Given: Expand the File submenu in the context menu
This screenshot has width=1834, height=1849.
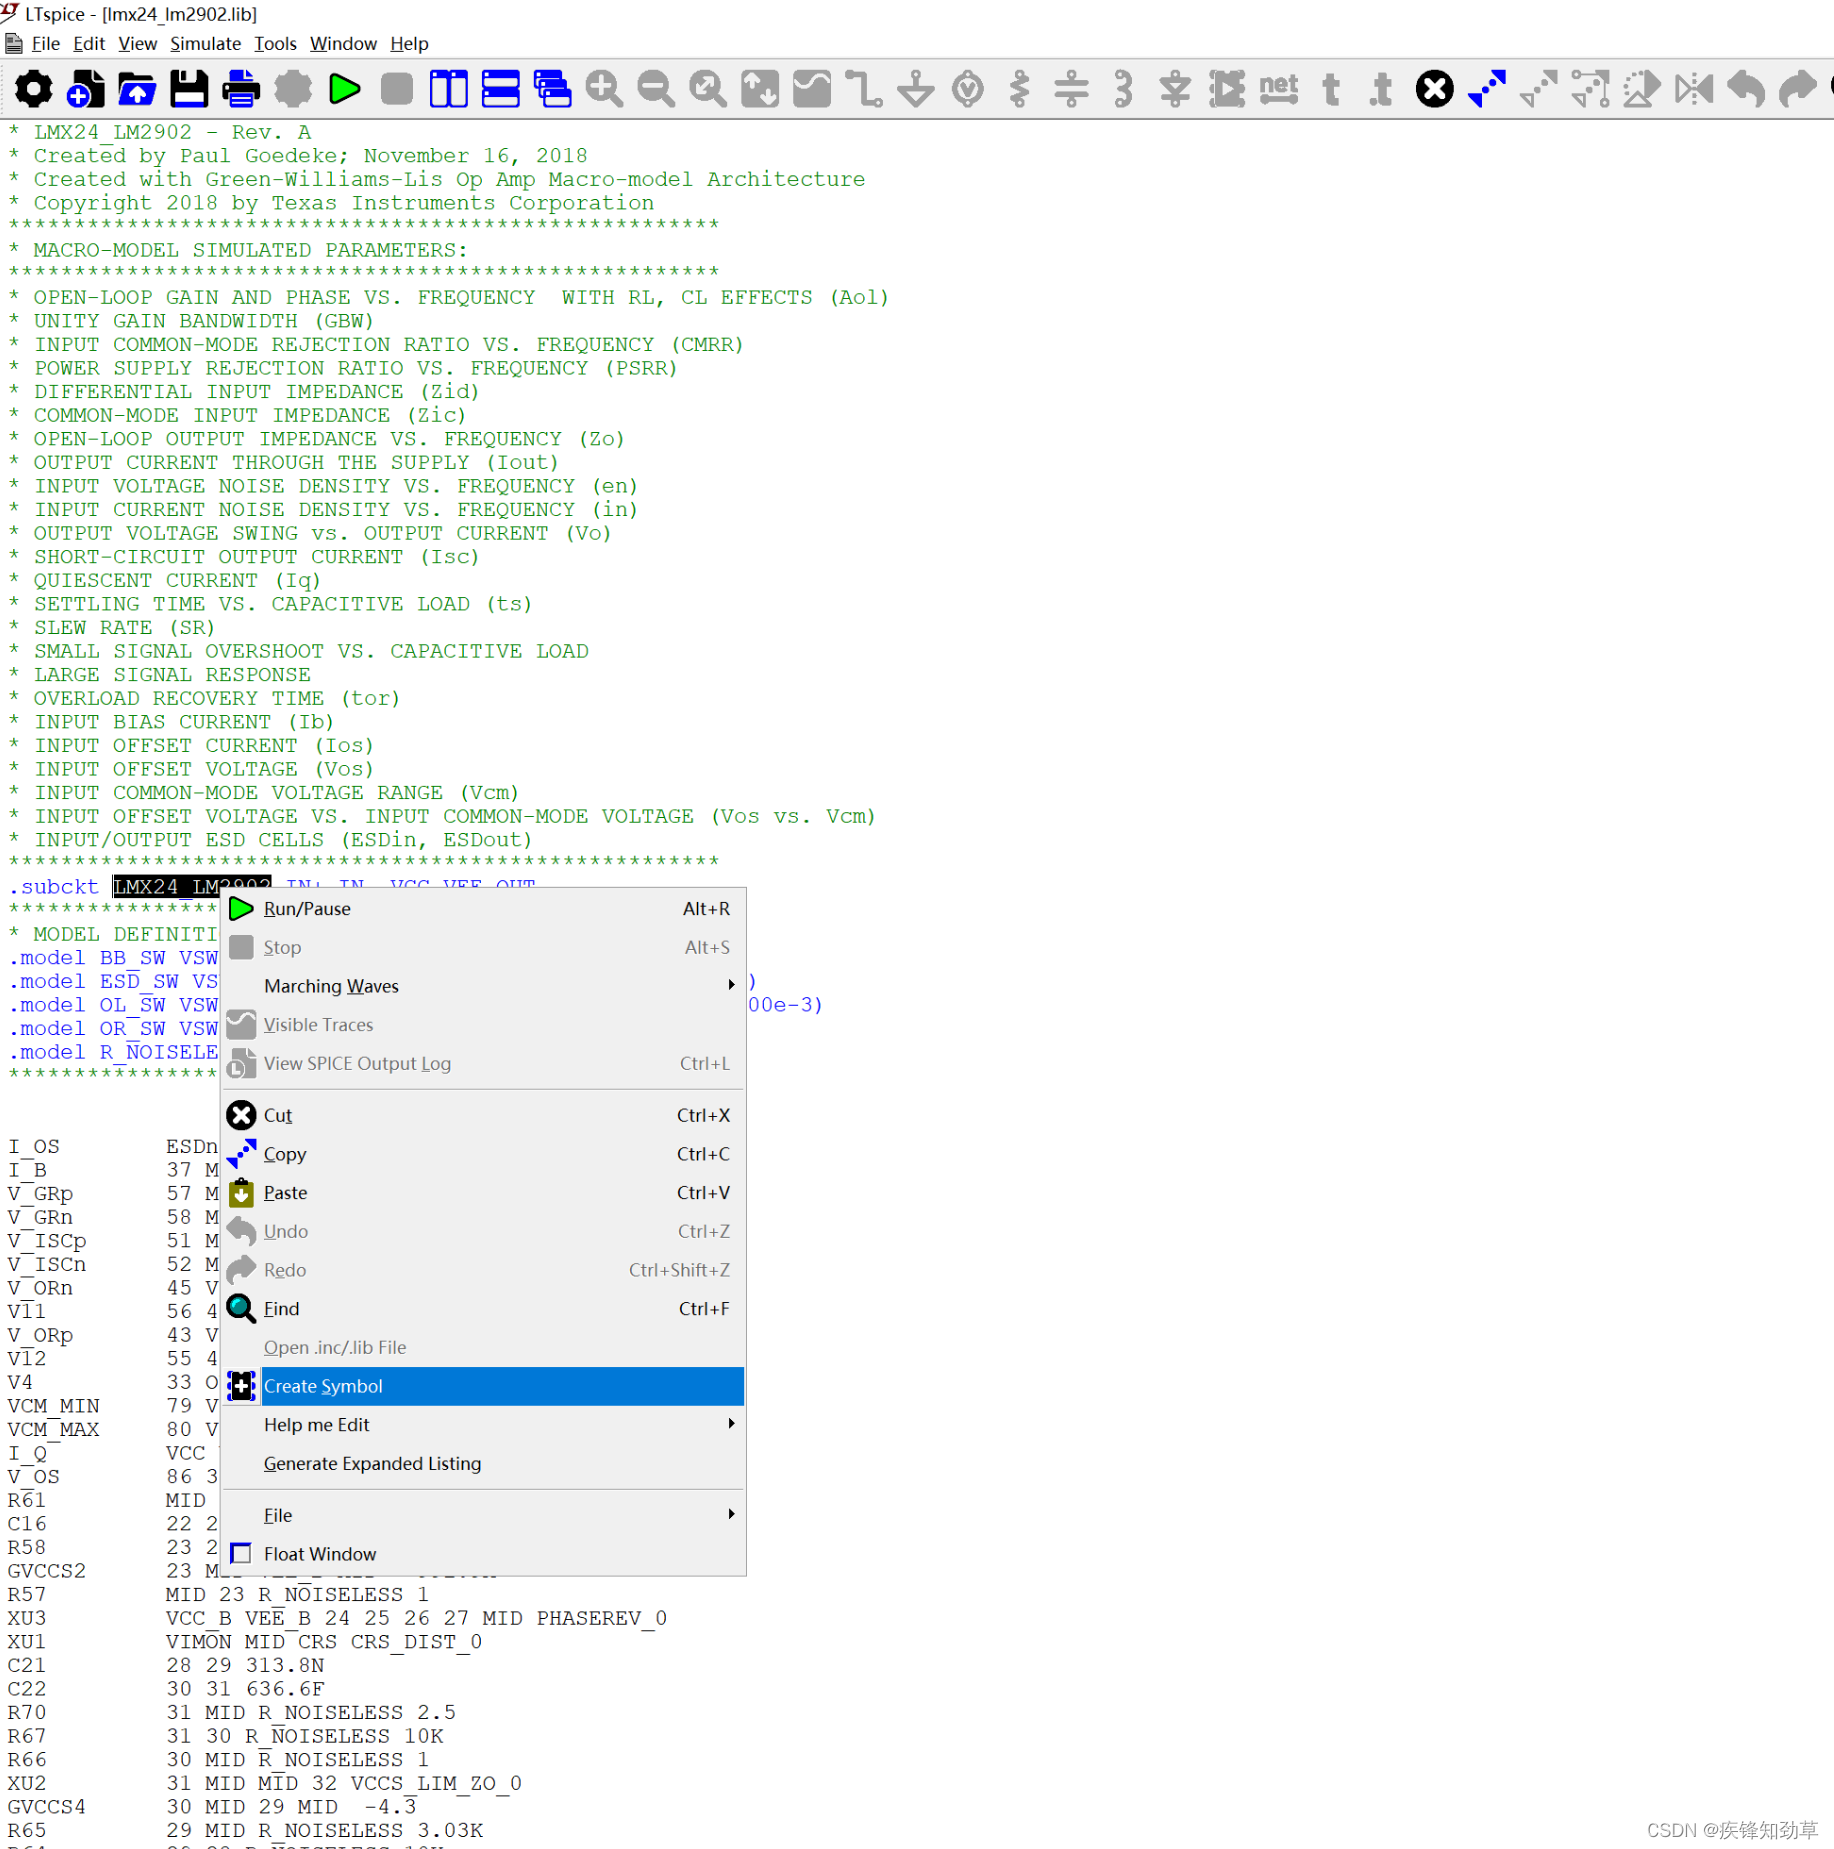Looking at the screenshot, I should pos(277,1514).
